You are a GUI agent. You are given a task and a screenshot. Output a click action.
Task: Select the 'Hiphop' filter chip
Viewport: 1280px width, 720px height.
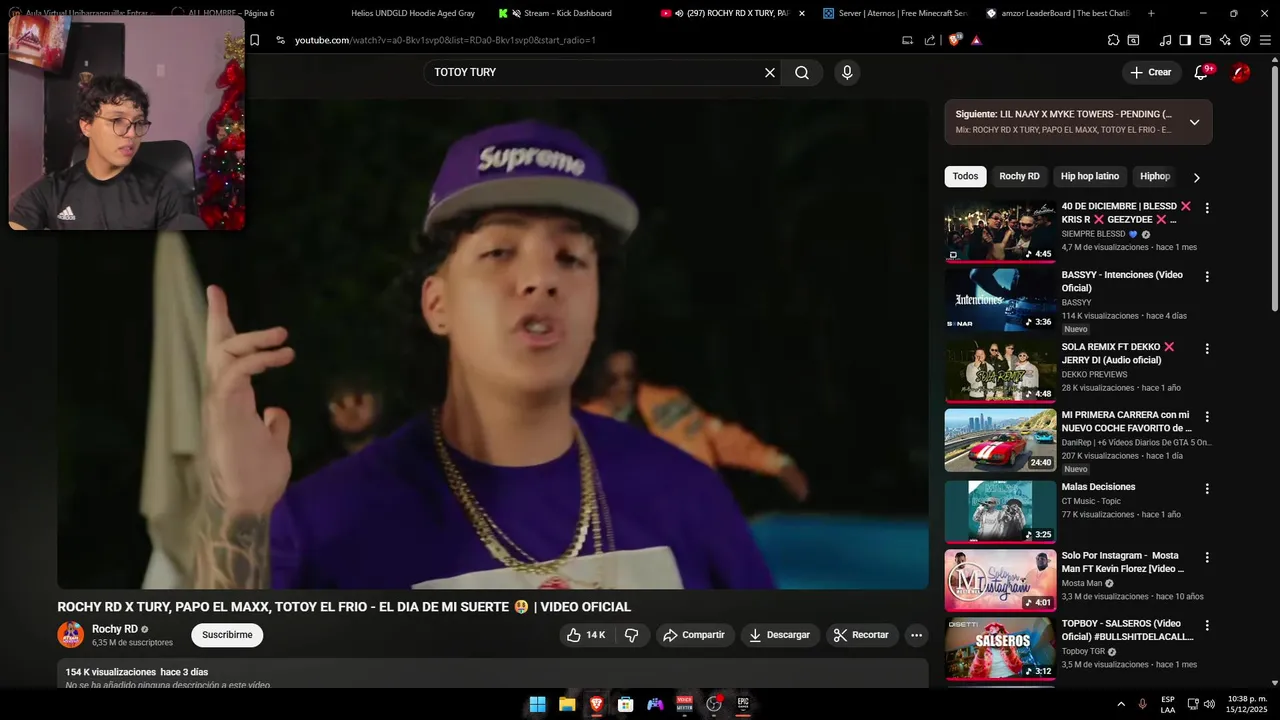point(1155,176)
